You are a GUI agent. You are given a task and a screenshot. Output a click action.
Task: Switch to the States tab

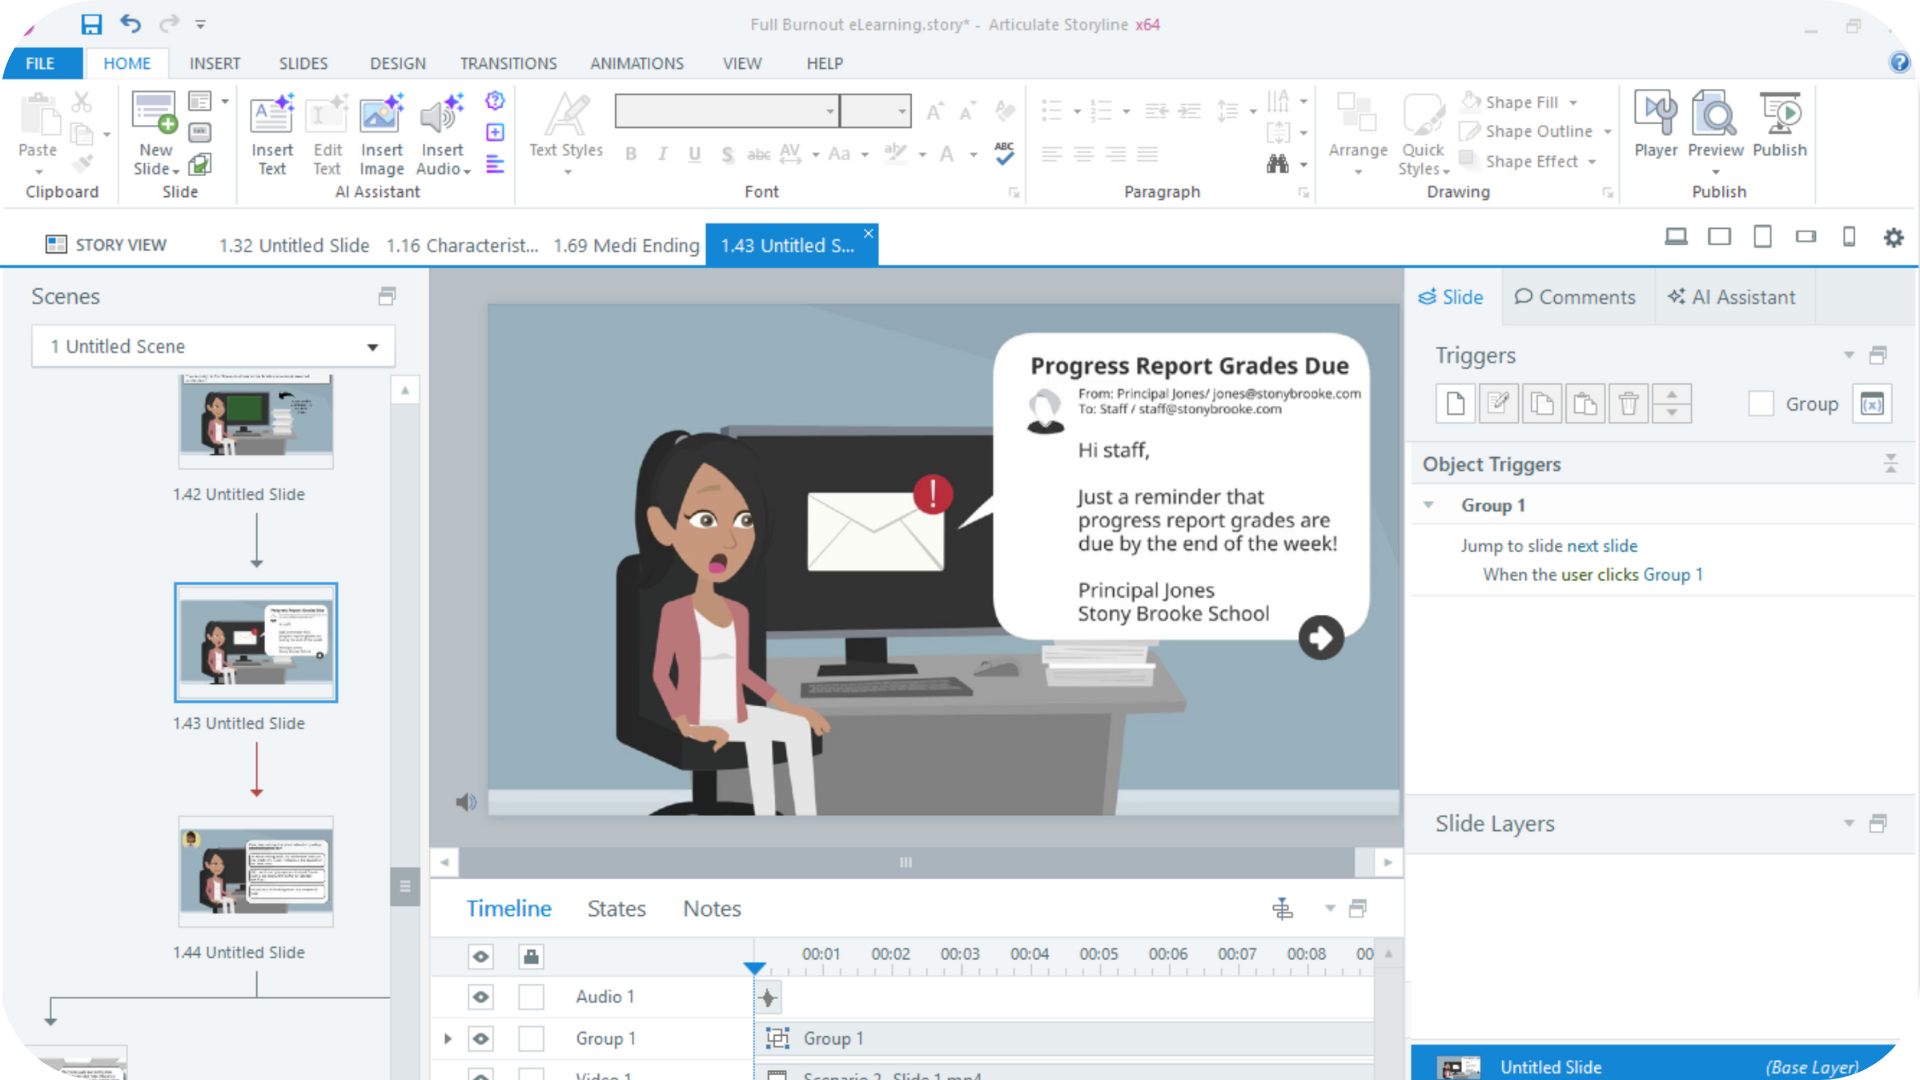(616, 909)
